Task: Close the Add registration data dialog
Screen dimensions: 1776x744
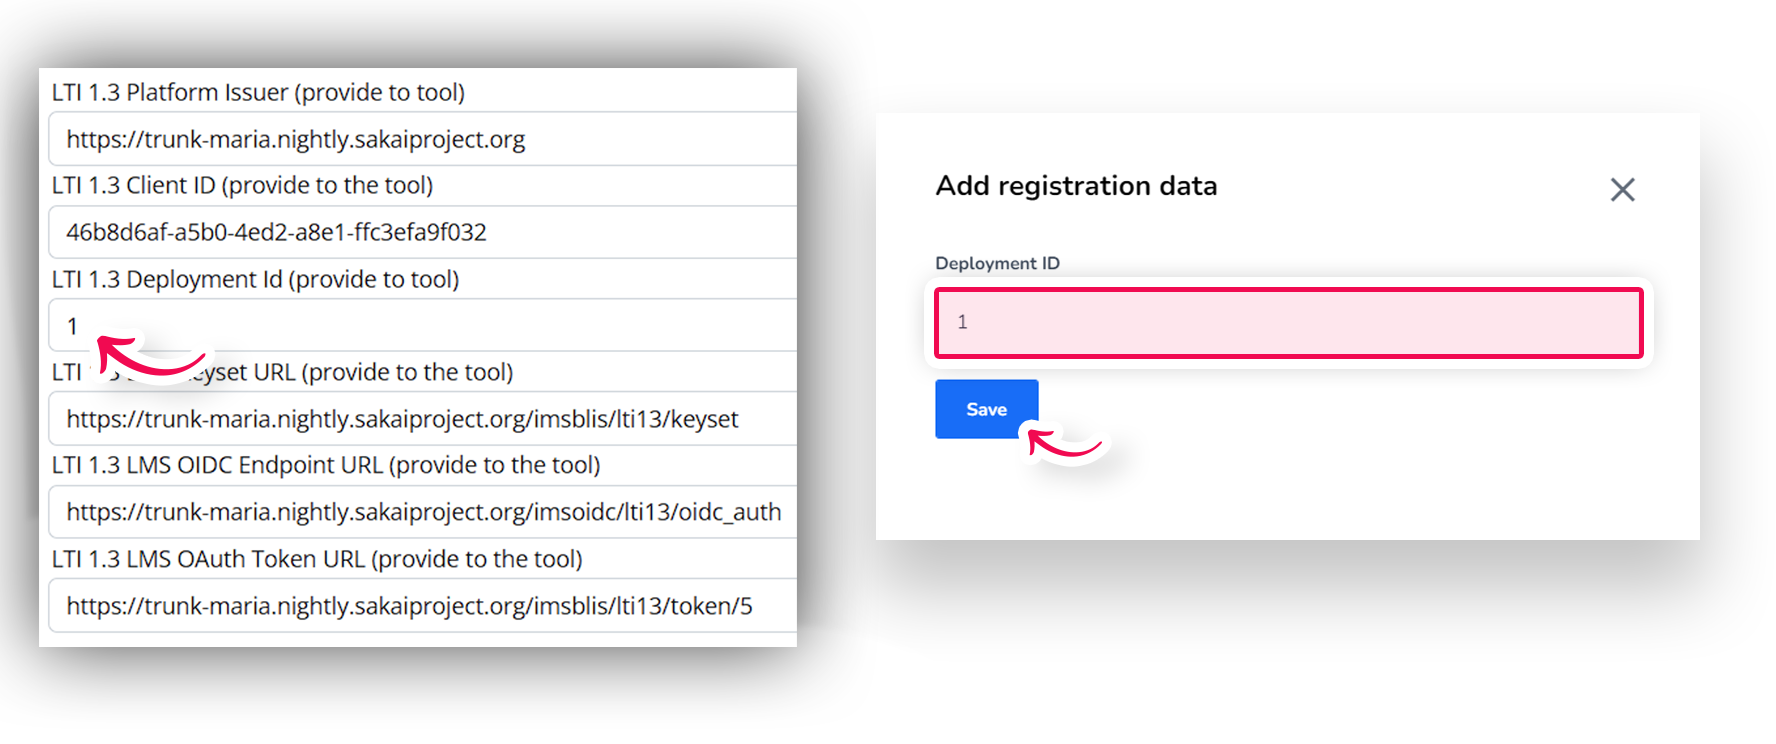Action: pos(1622,189)
